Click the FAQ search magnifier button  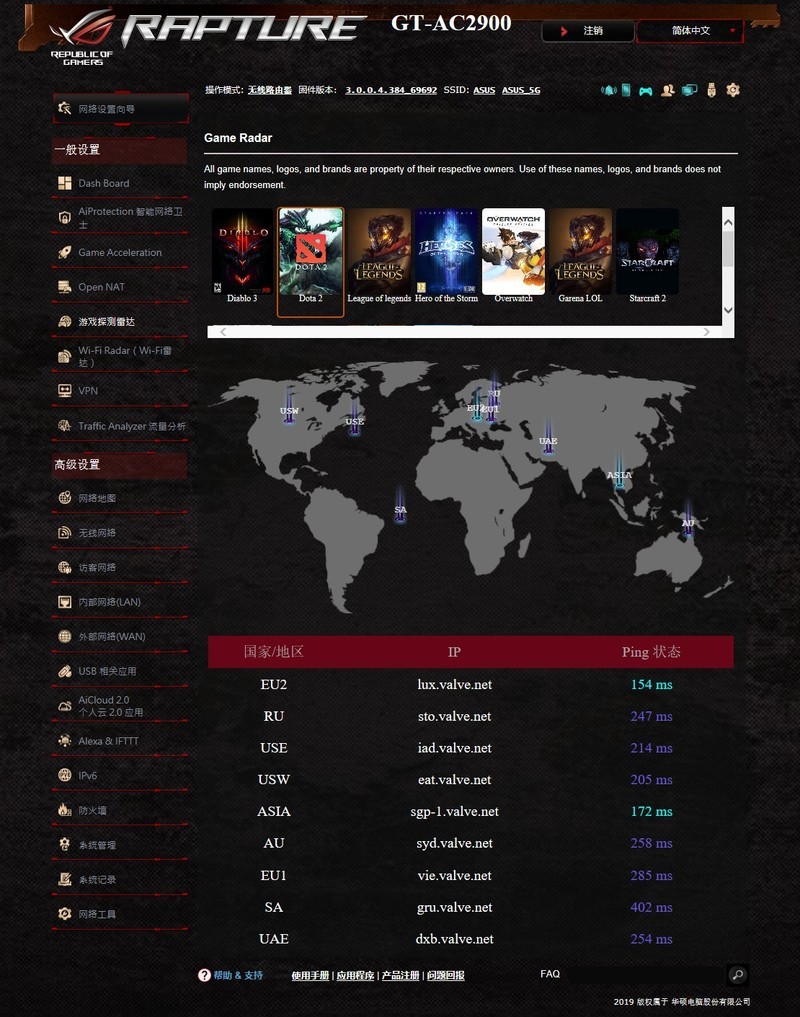tap(737, 974)
